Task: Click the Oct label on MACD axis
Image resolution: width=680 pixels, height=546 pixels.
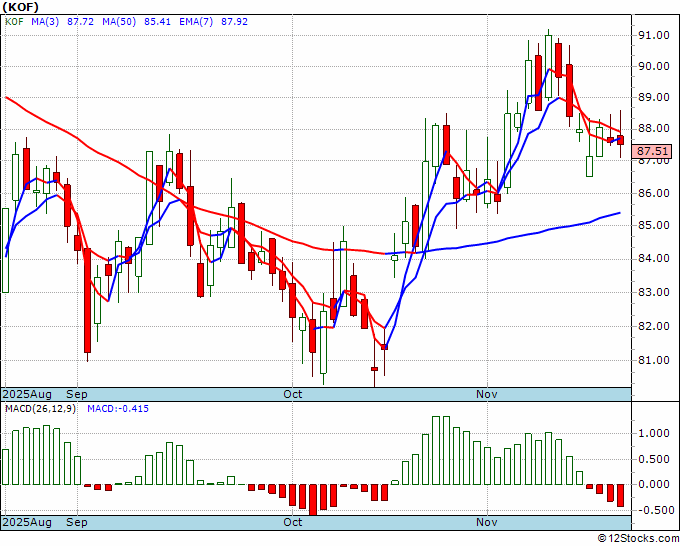Action: 293,522
